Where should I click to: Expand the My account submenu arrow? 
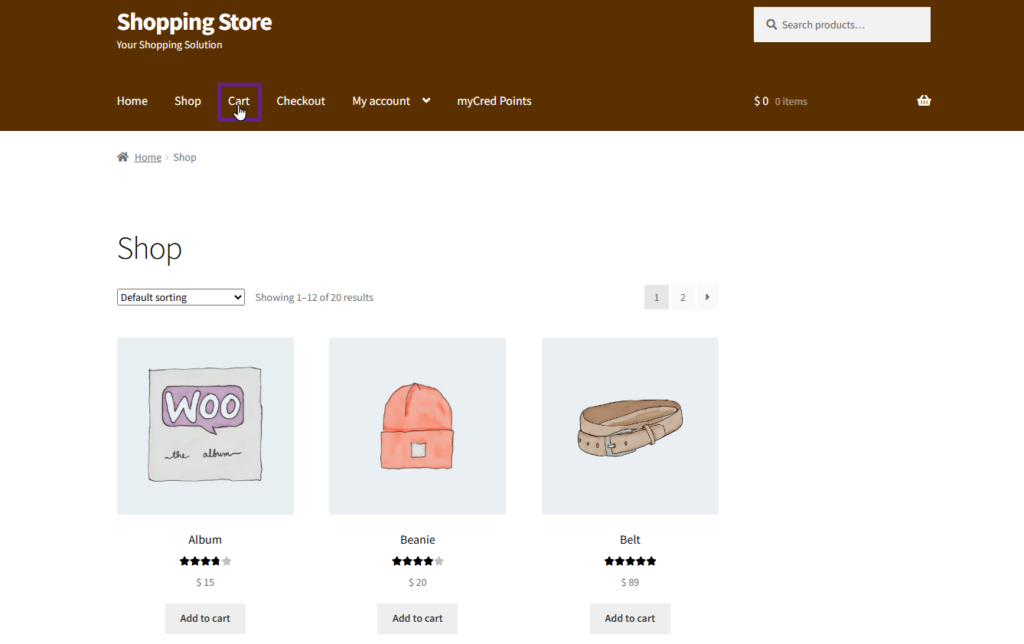coord(426,101)
